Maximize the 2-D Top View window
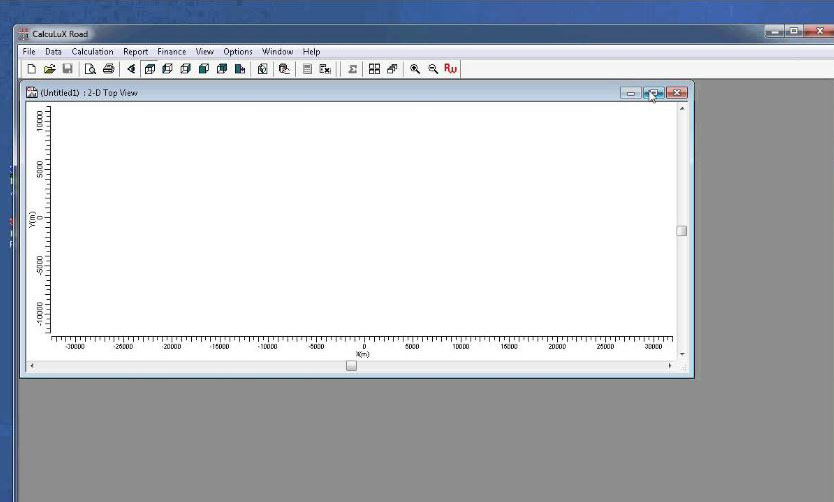The width and height of the screenshot is (834, 502). pos(654,93)
